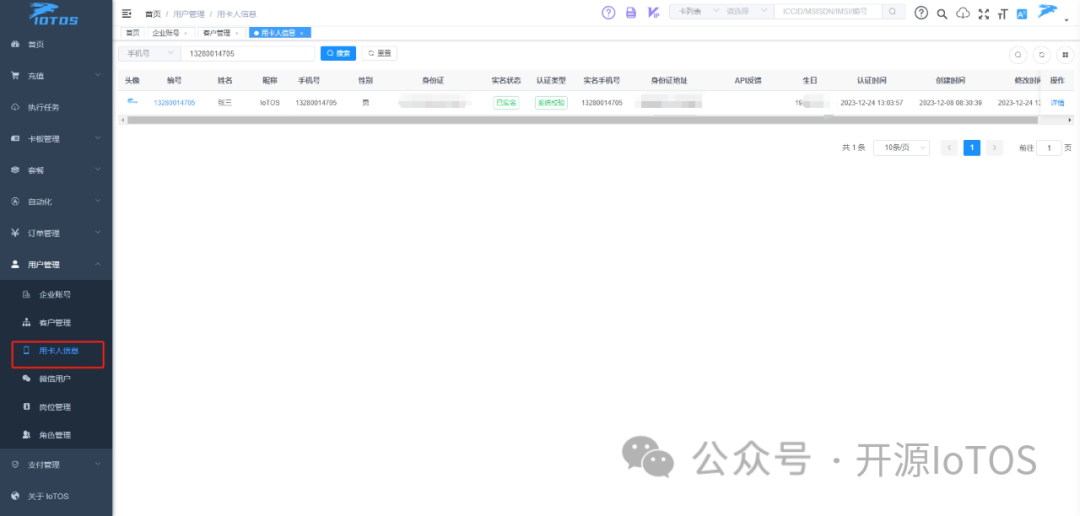Open the round column settings grid button
The image size is (1080, 516).
point(1065,54)
